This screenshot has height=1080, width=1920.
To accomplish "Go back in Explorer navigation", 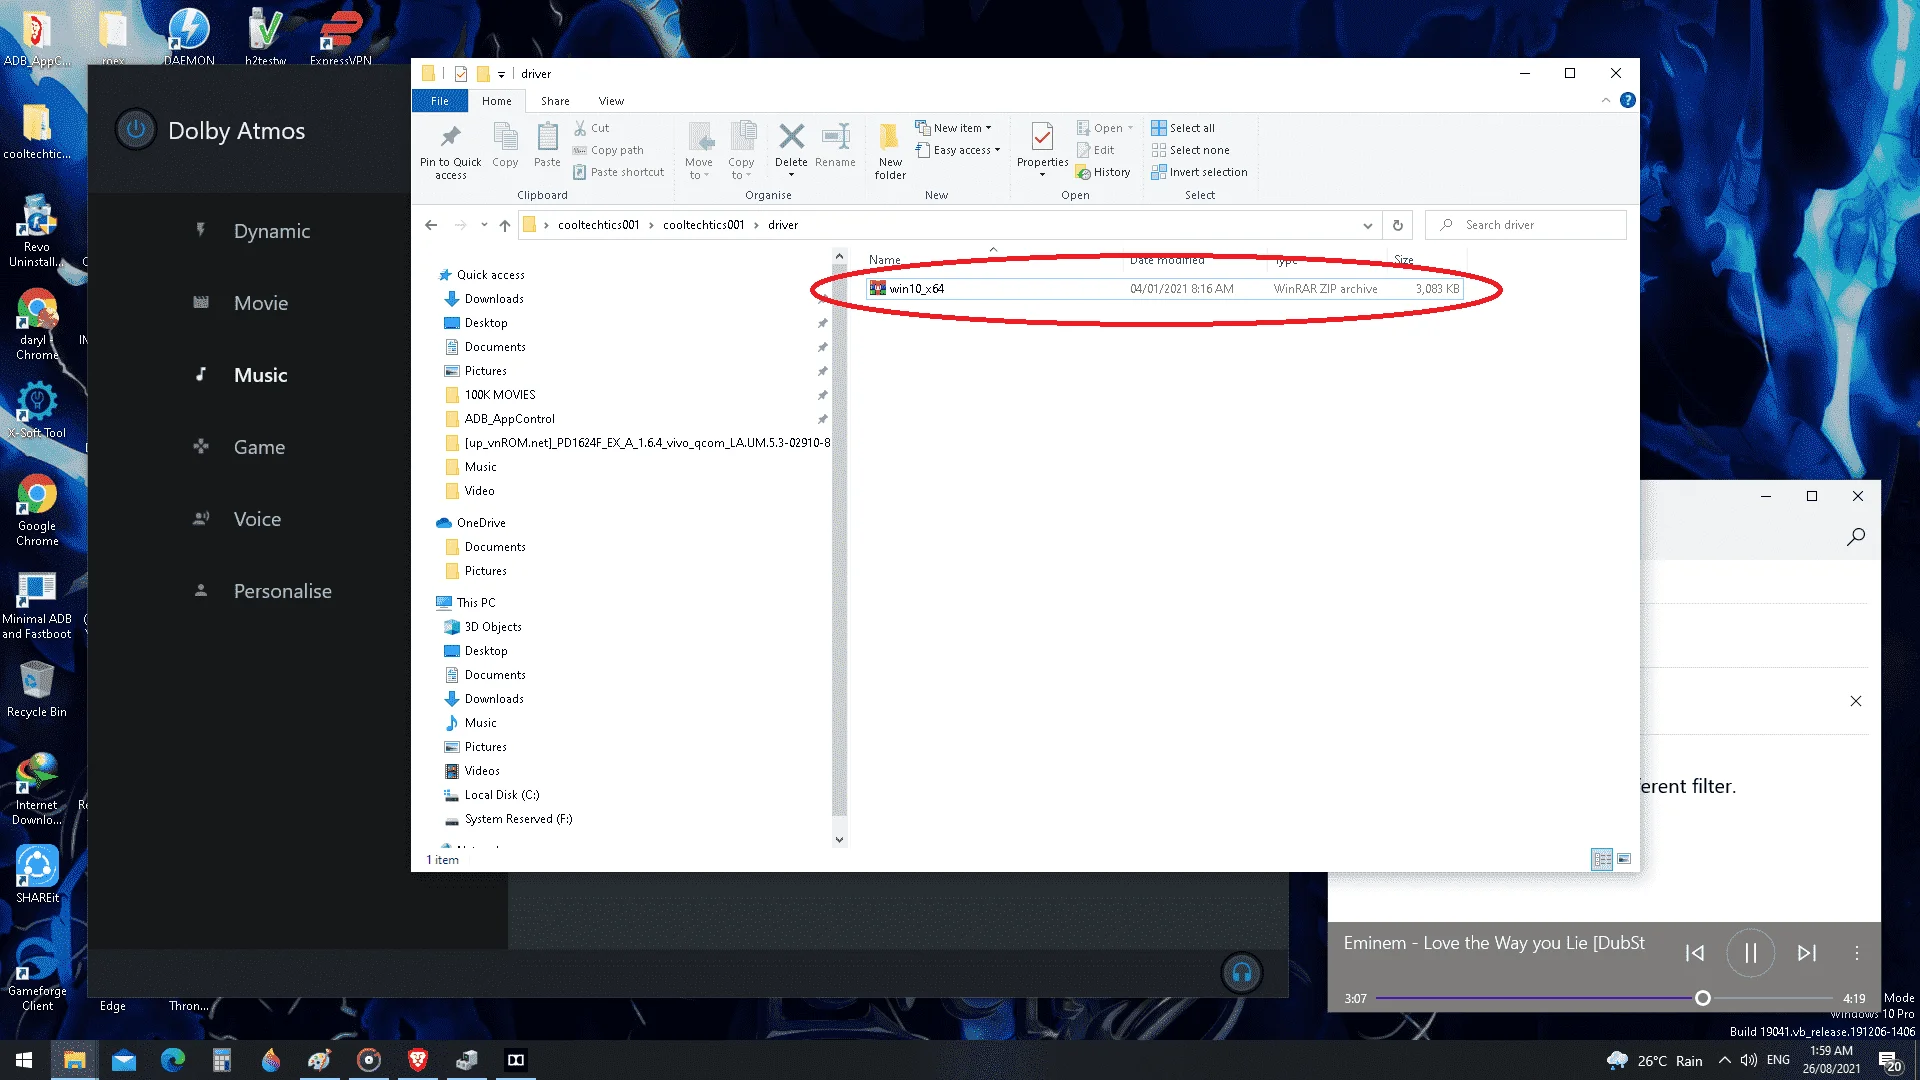I will pos(431,225).
